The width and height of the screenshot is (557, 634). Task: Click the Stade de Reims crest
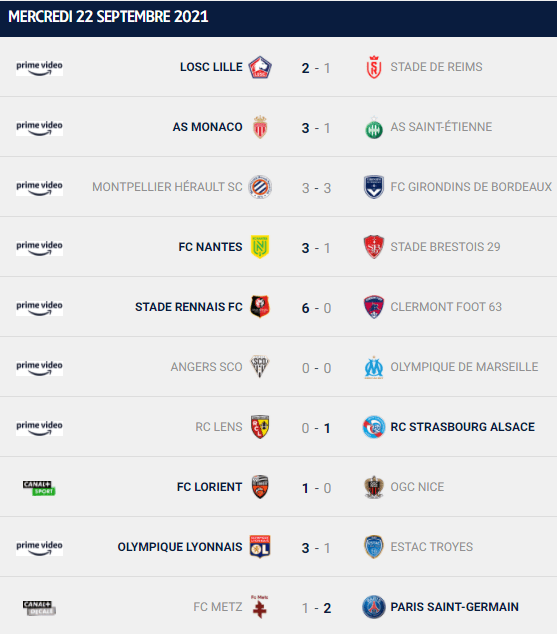[374, 67]
